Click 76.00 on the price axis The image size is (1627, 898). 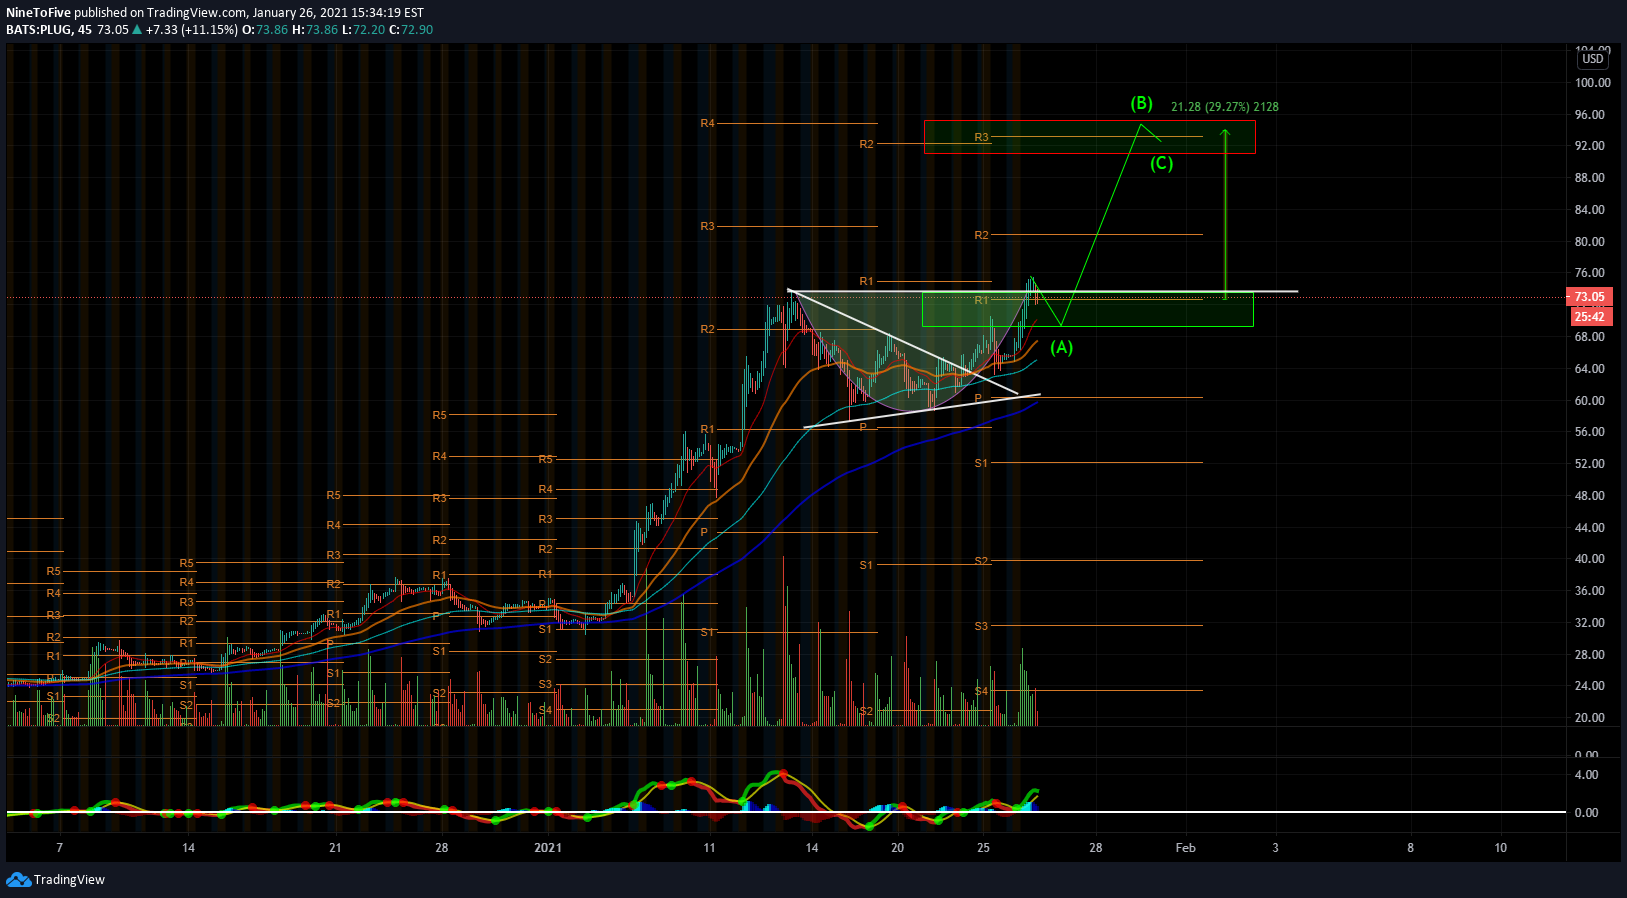1590,273
